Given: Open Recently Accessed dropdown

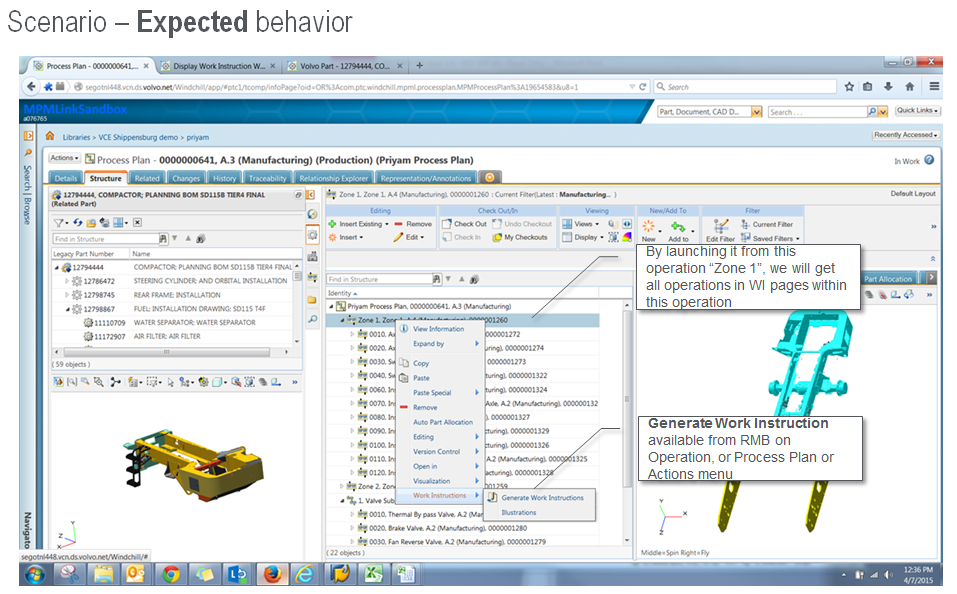Looking at the screenshot, I should click(x=905, y=135).
